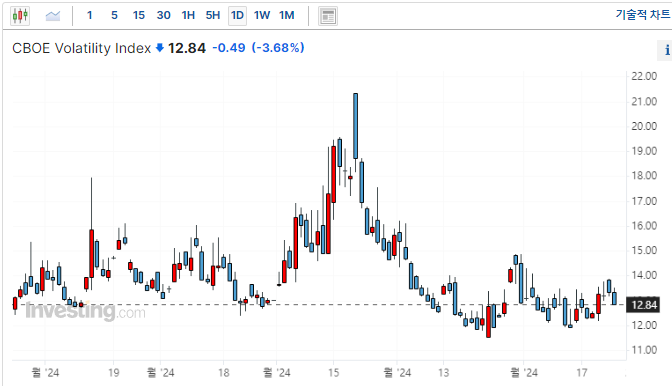
Task: Click the 14.00 axis label
Action: click(644, 275)
